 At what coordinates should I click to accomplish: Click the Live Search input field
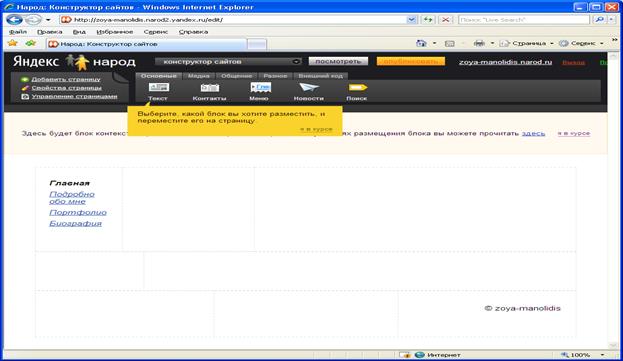pyautogui.click(x=524, y=19)
